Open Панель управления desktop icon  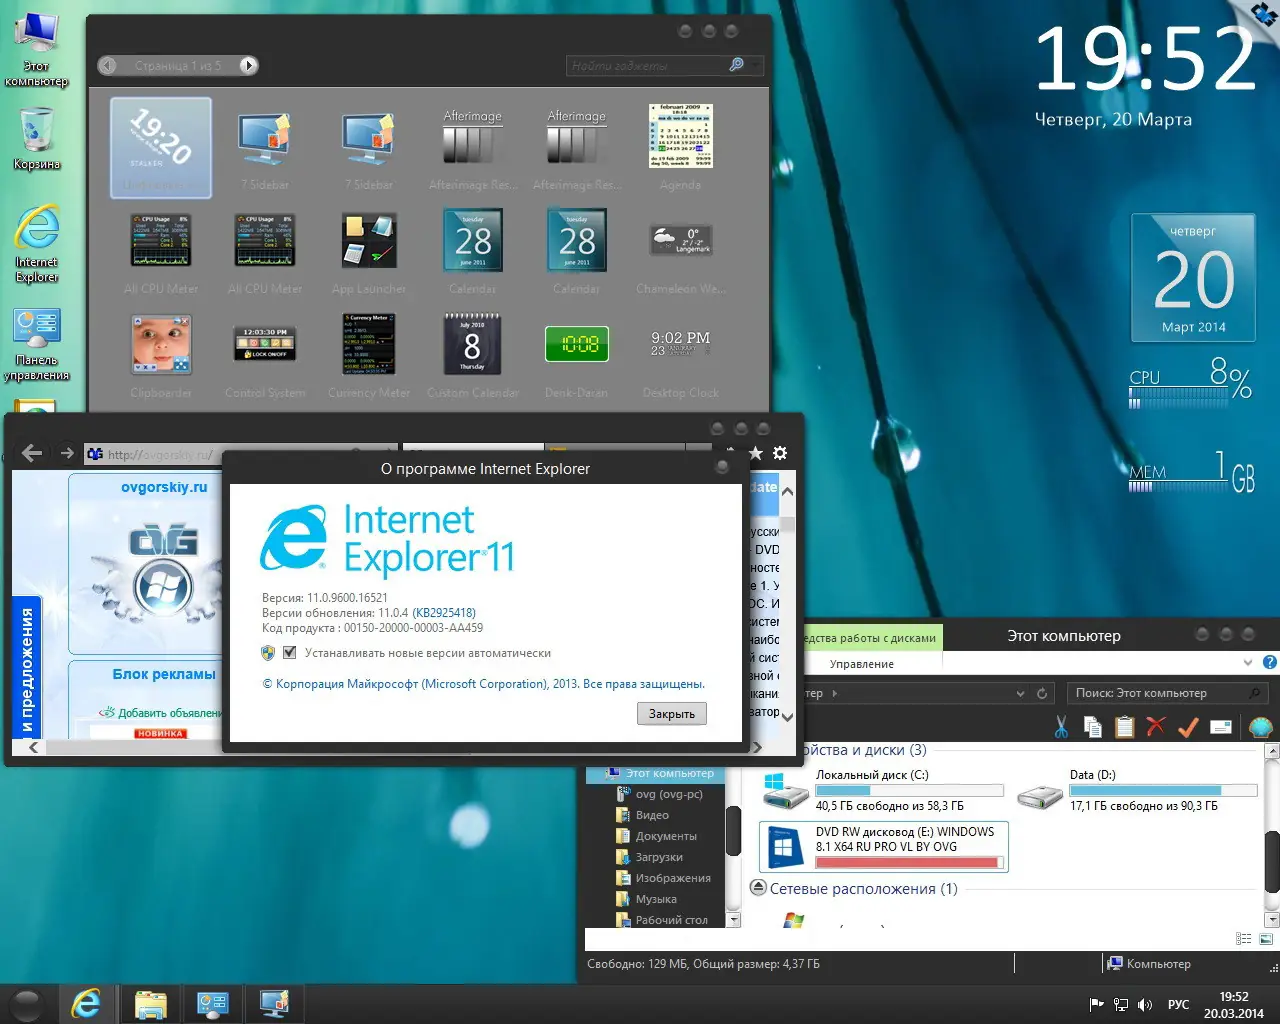pos(37,344)
